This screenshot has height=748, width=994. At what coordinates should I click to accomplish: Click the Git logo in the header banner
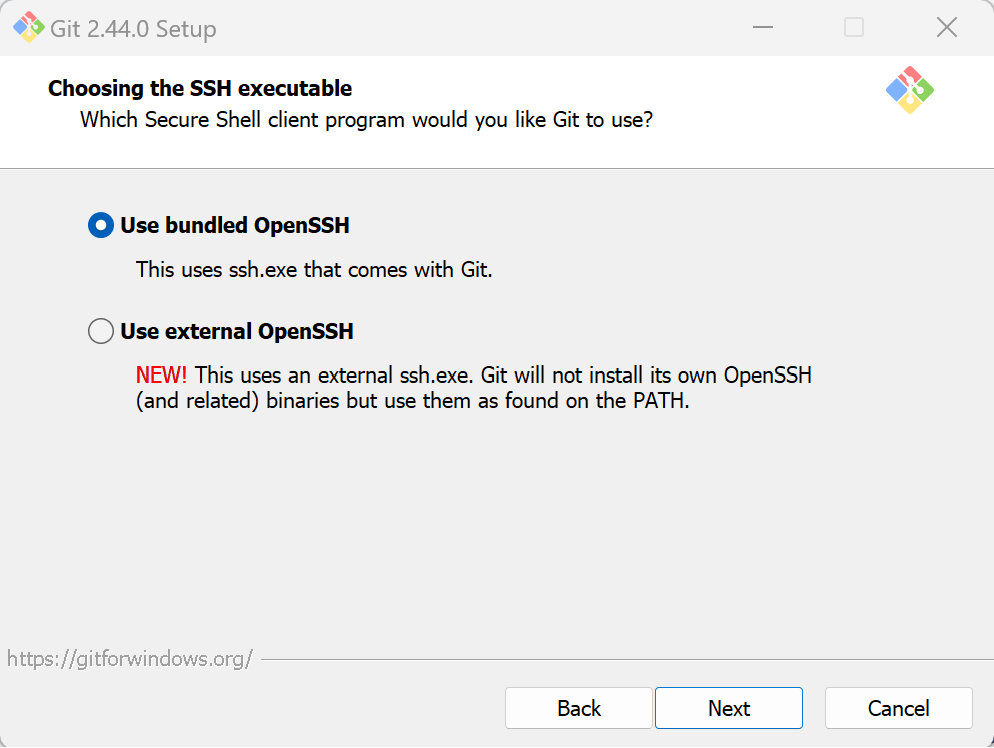[910, 90]
